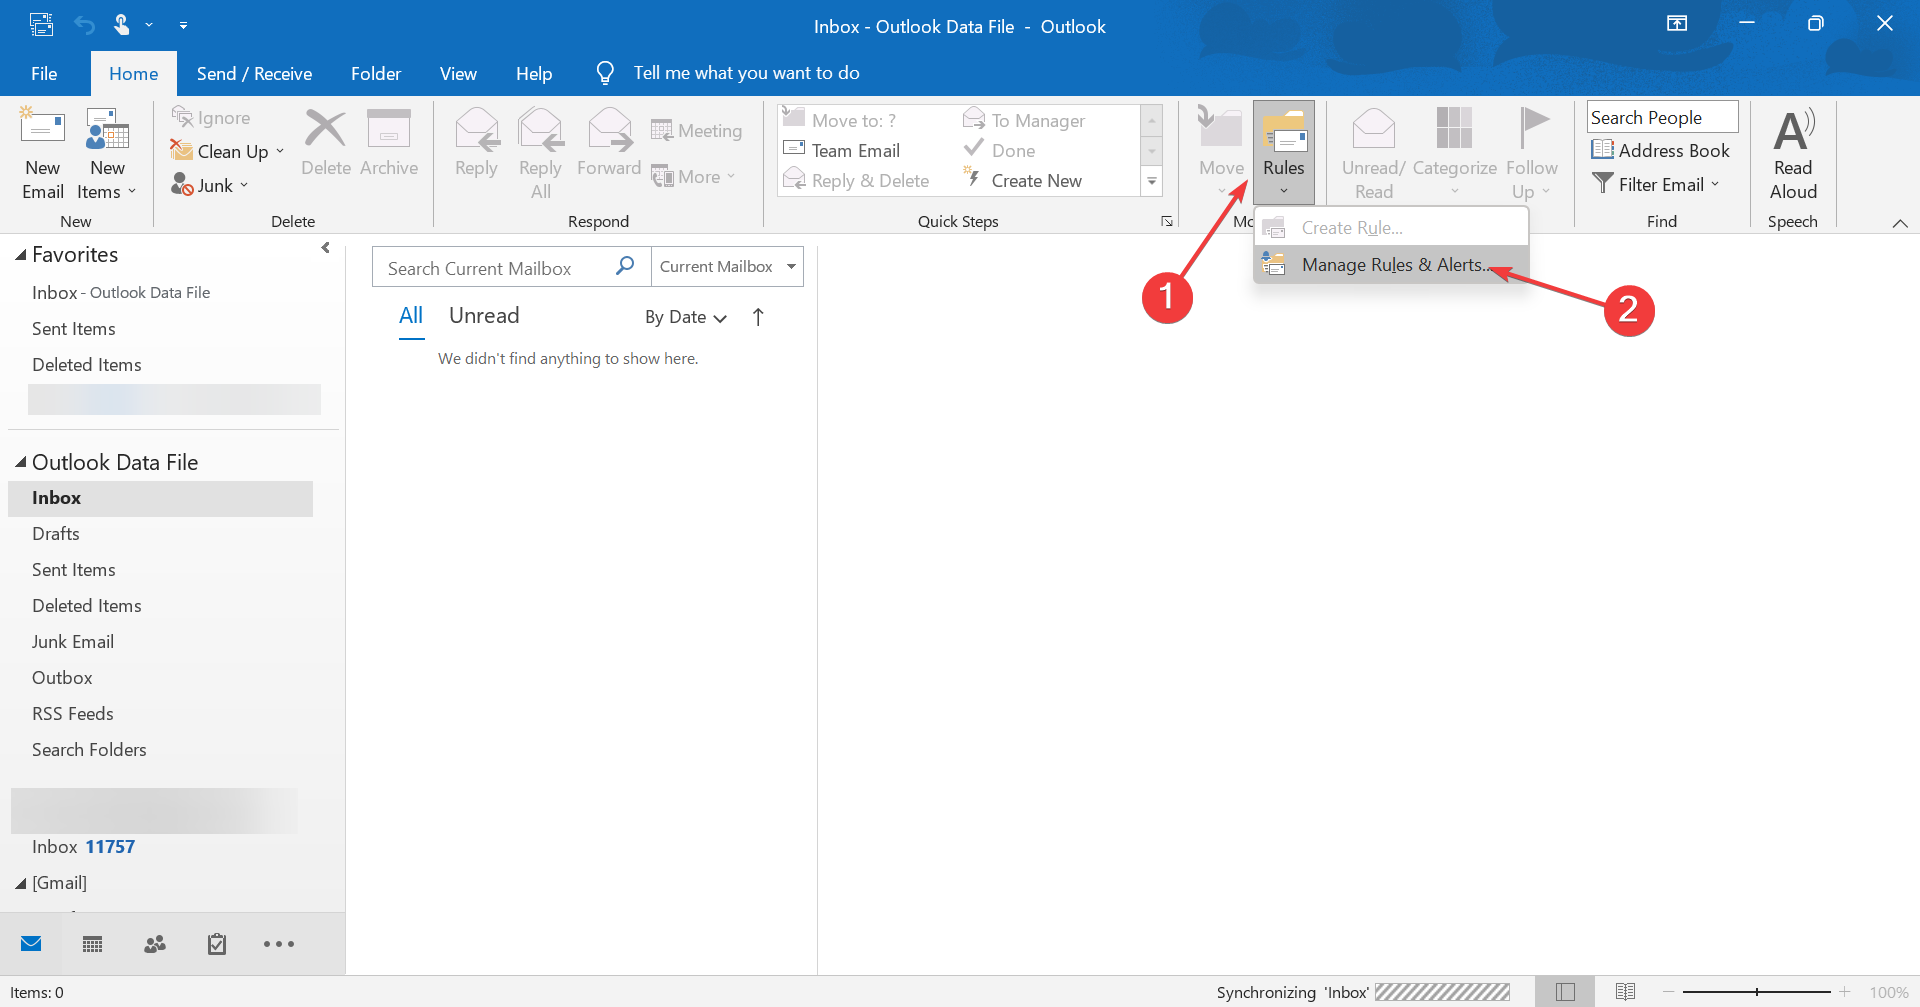Click the Rules ribbon button
1920x1007 pixels.
(1284, 154)
